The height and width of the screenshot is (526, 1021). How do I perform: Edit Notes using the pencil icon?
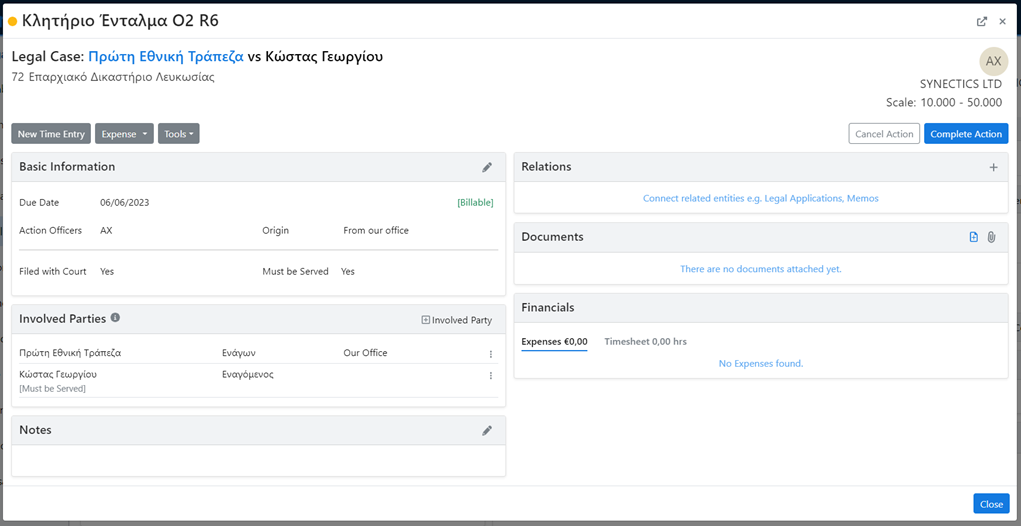click(487, 430)
